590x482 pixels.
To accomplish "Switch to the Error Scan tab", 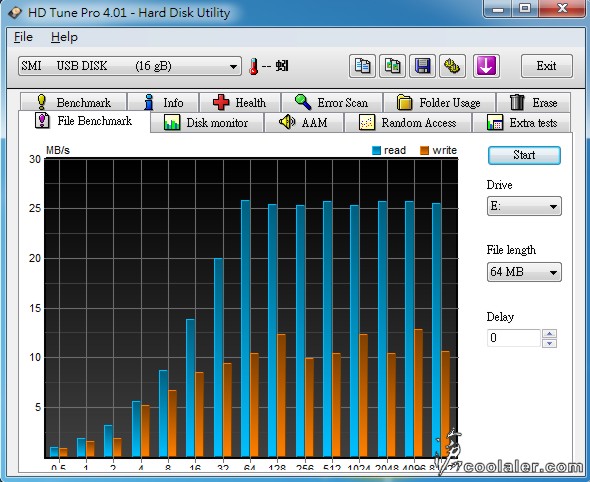I will coord(332,102).
